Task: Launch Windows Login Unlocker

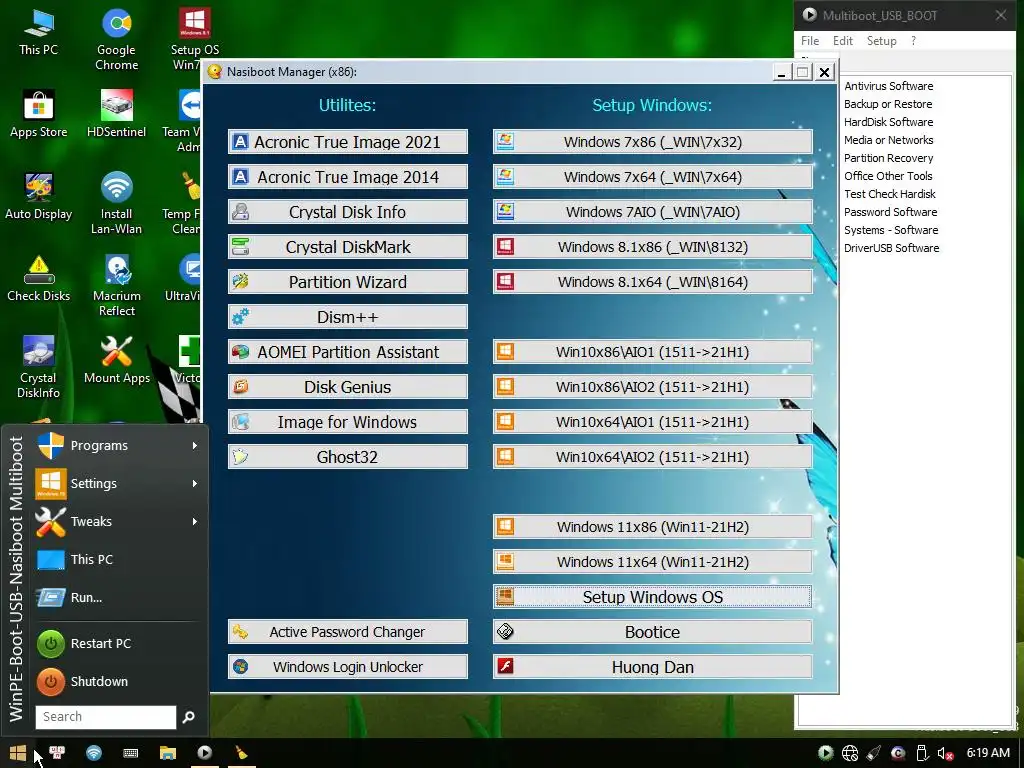Action: (347, 667)
